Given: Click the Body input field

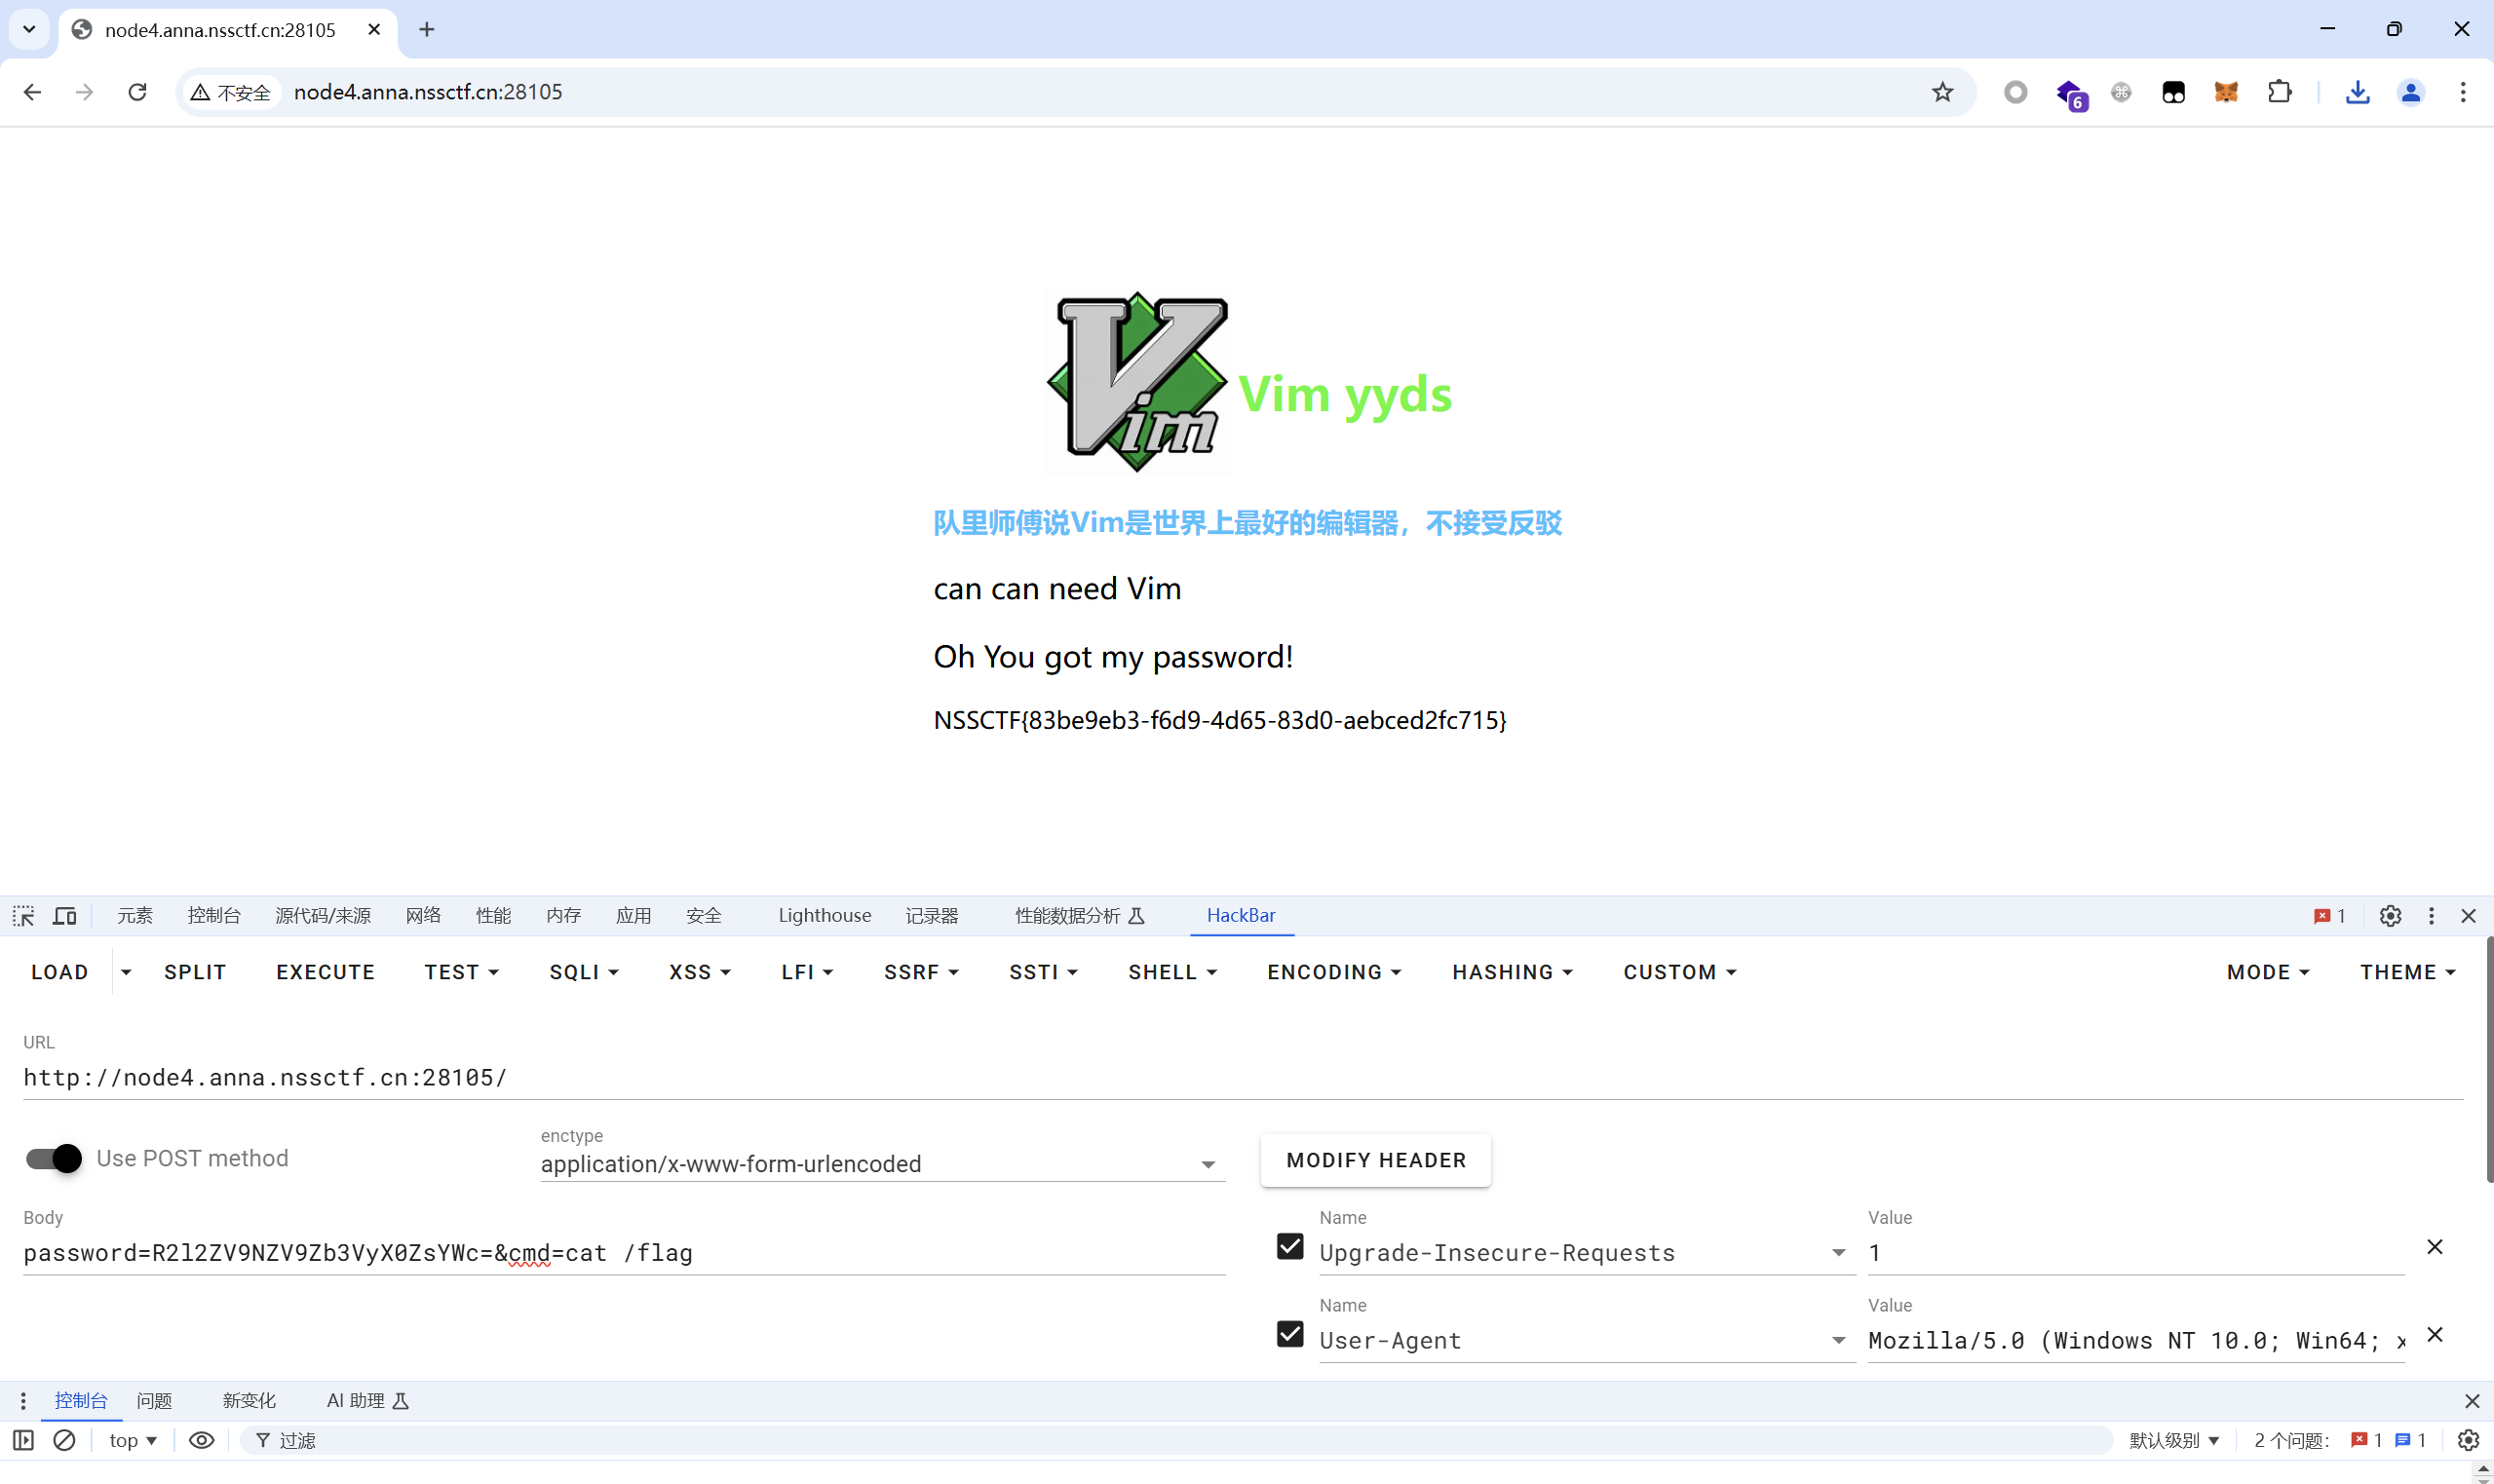Looking at the screenshot, I should pos(624,1253).
